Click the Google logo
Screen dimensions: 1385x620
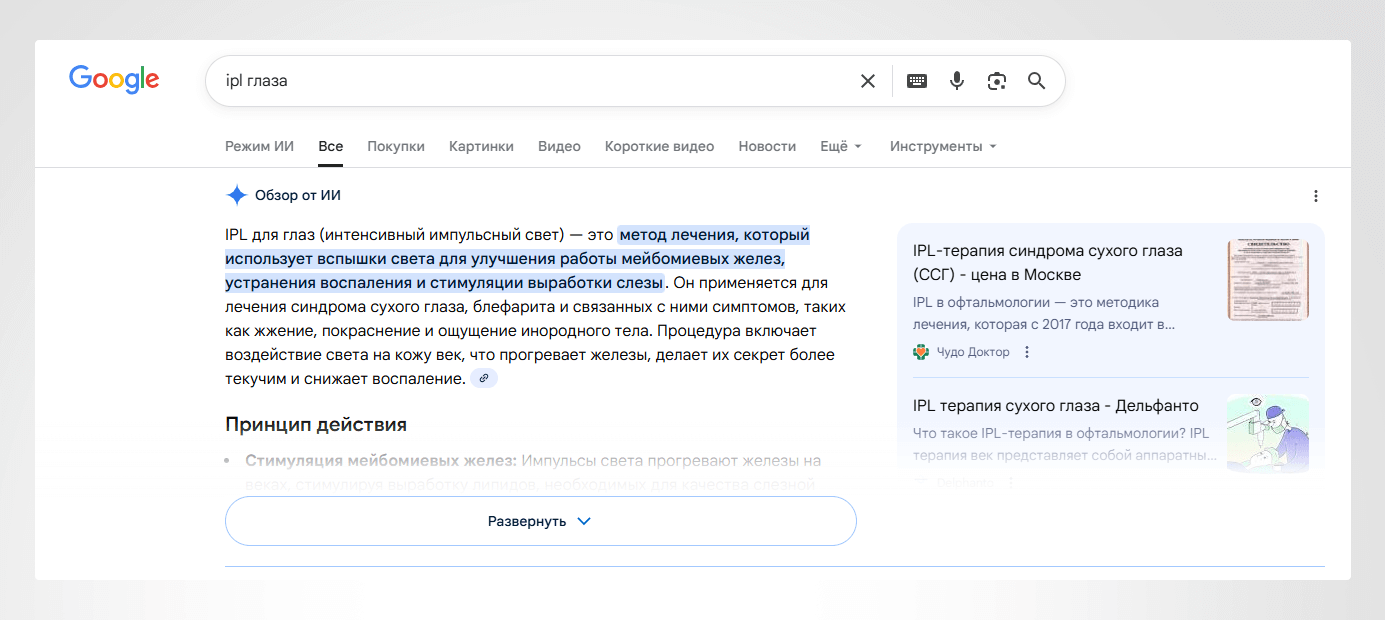pos(113,80)
